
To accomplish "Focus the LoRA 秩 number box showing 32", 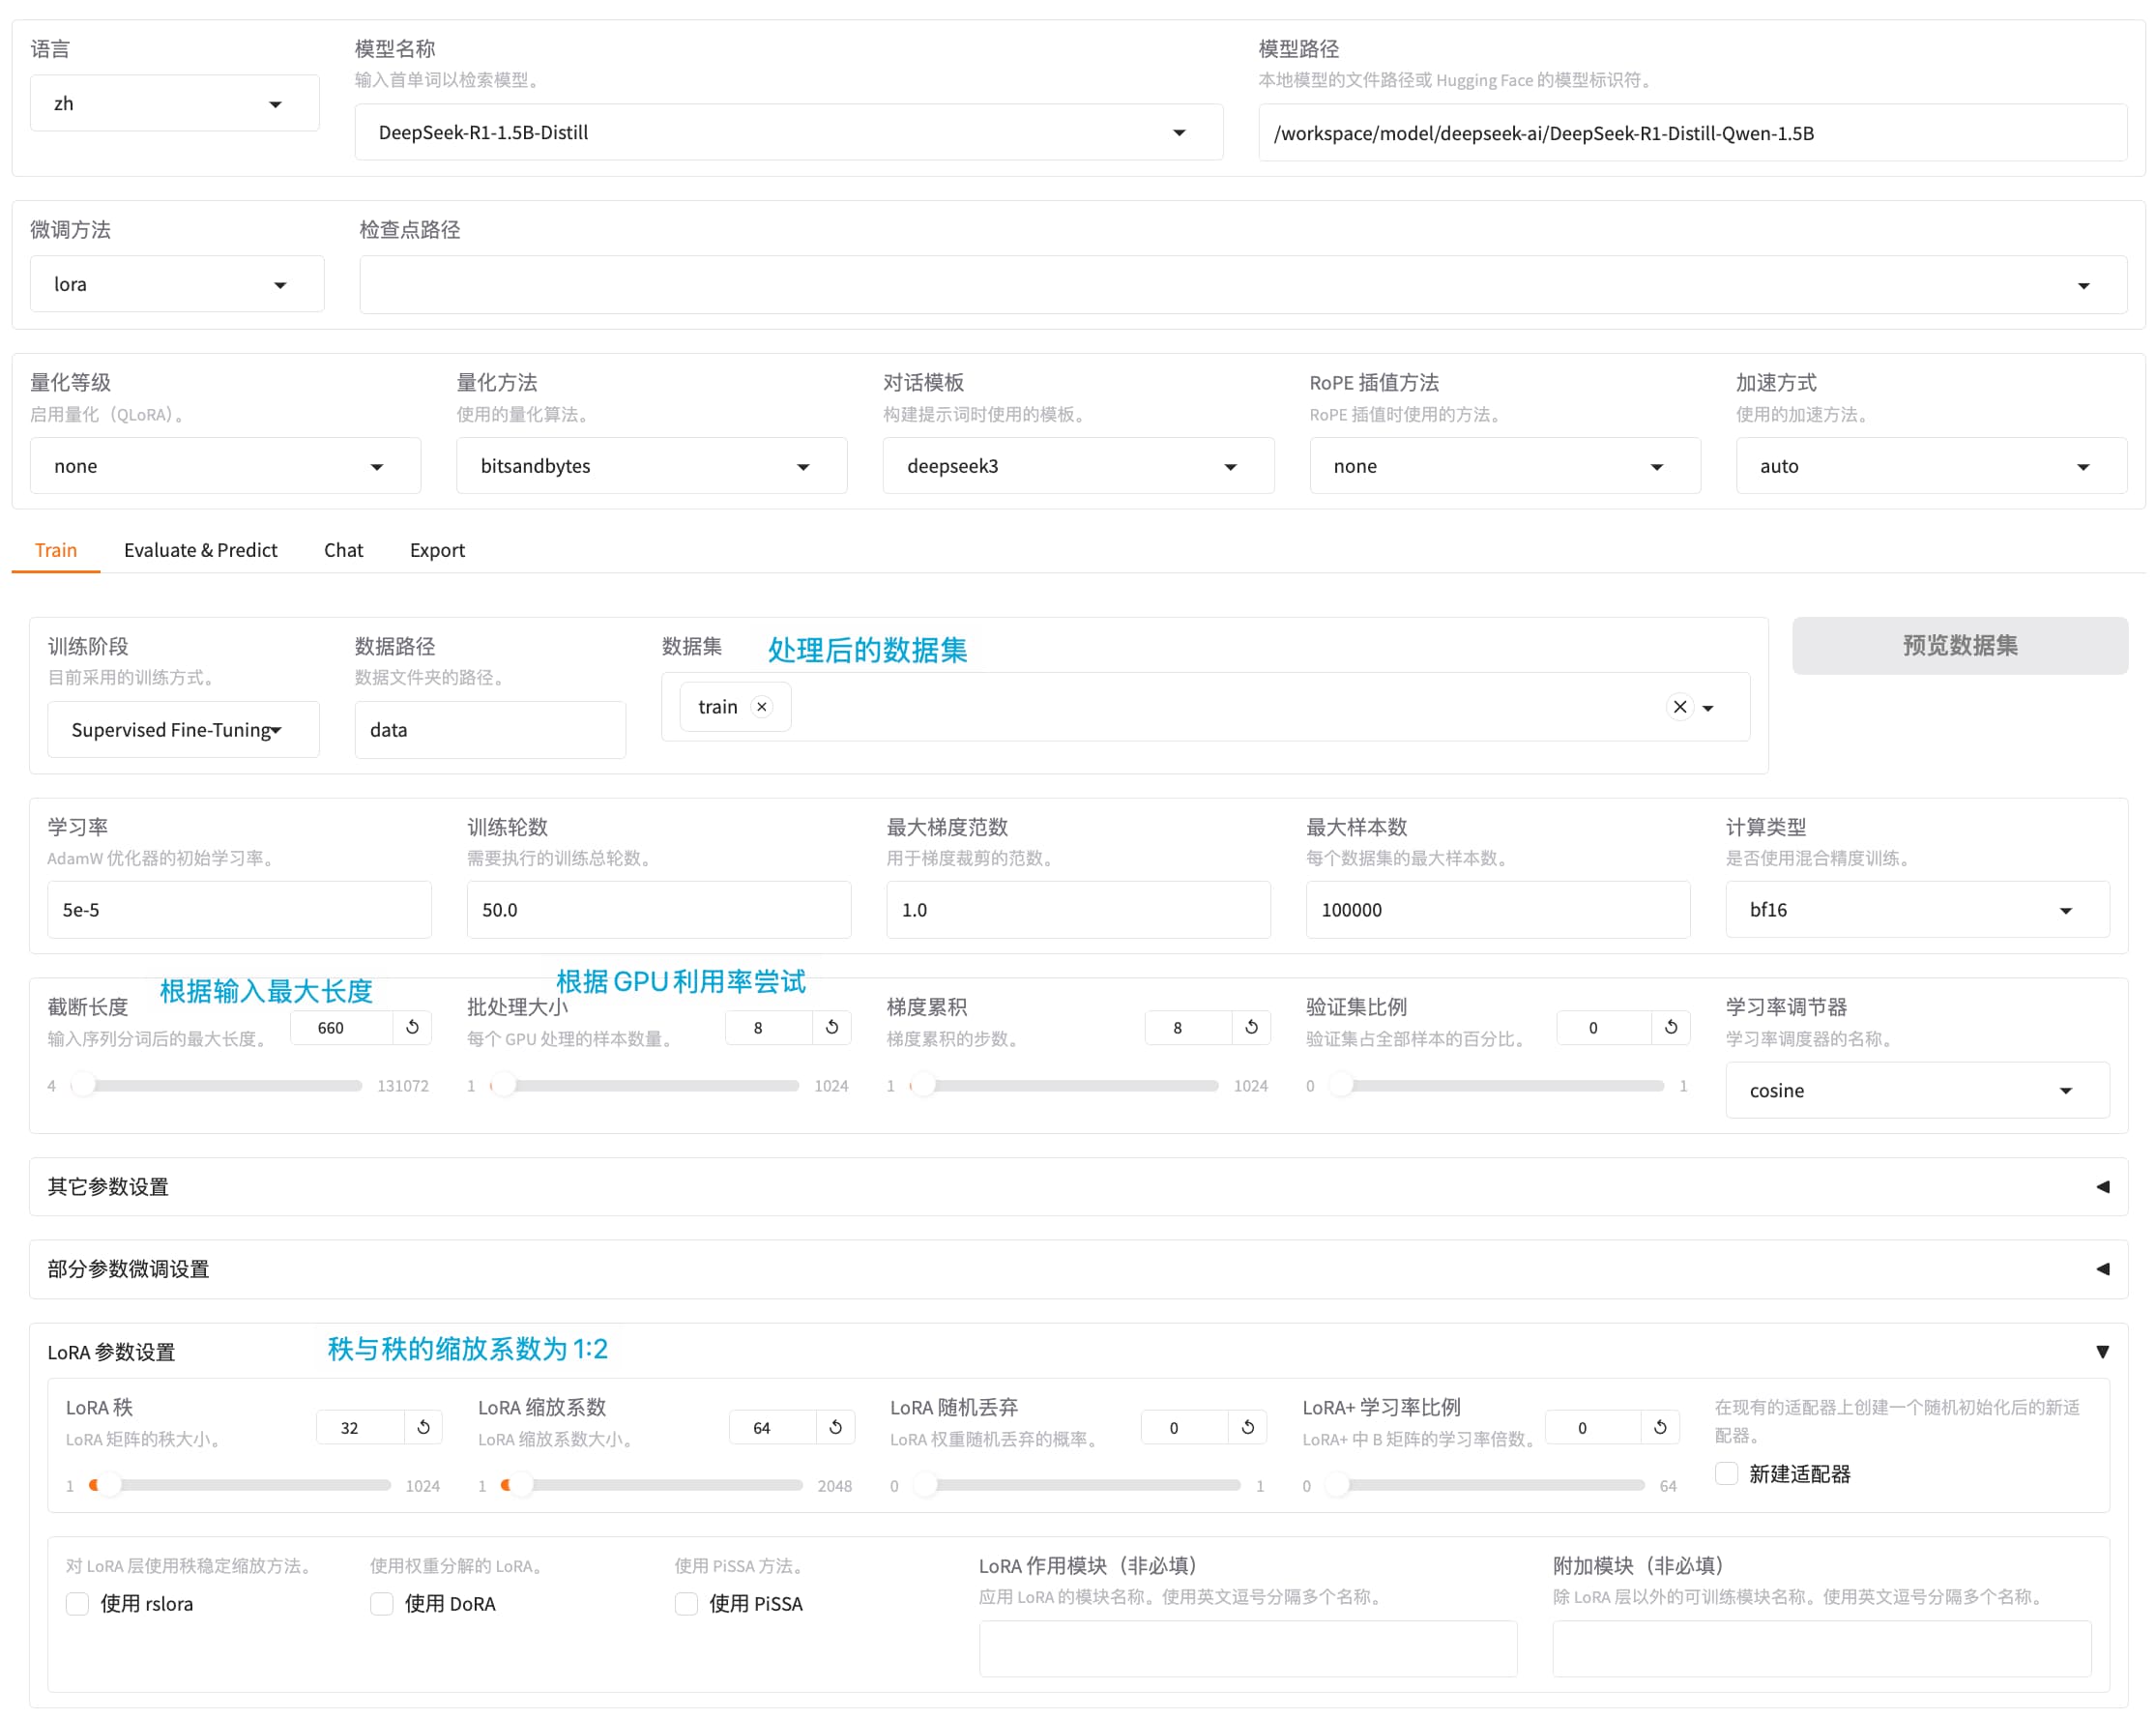I will click(x=361, y=1427).
